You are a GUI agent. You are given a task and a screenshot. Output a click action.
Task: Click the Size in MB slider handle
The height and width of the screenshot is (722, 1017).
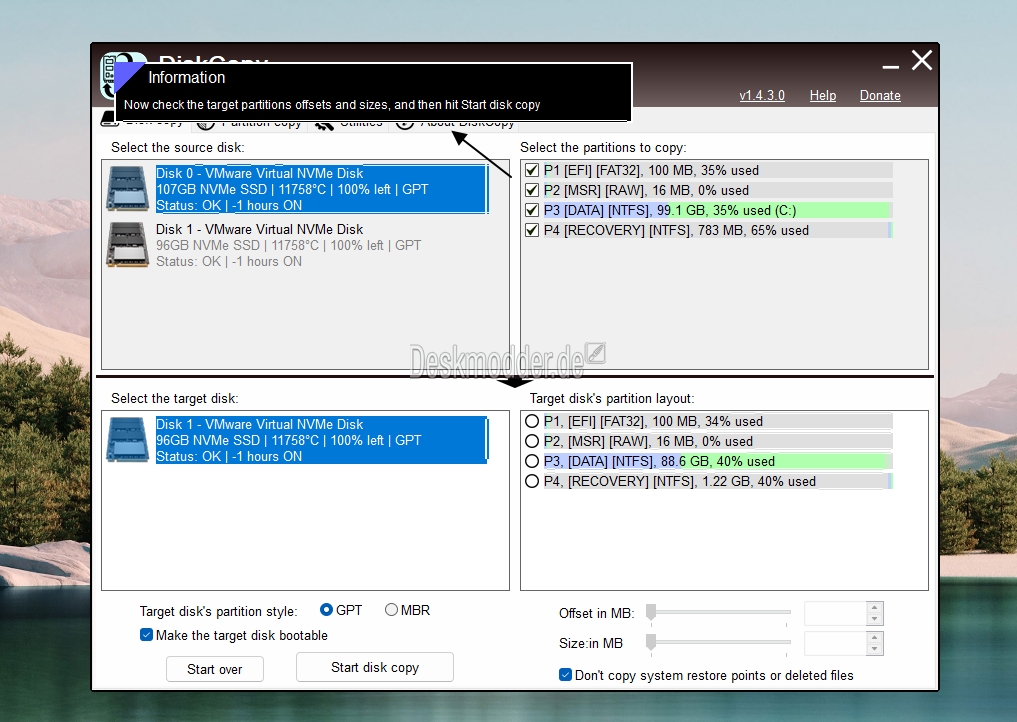pos(651,642)
